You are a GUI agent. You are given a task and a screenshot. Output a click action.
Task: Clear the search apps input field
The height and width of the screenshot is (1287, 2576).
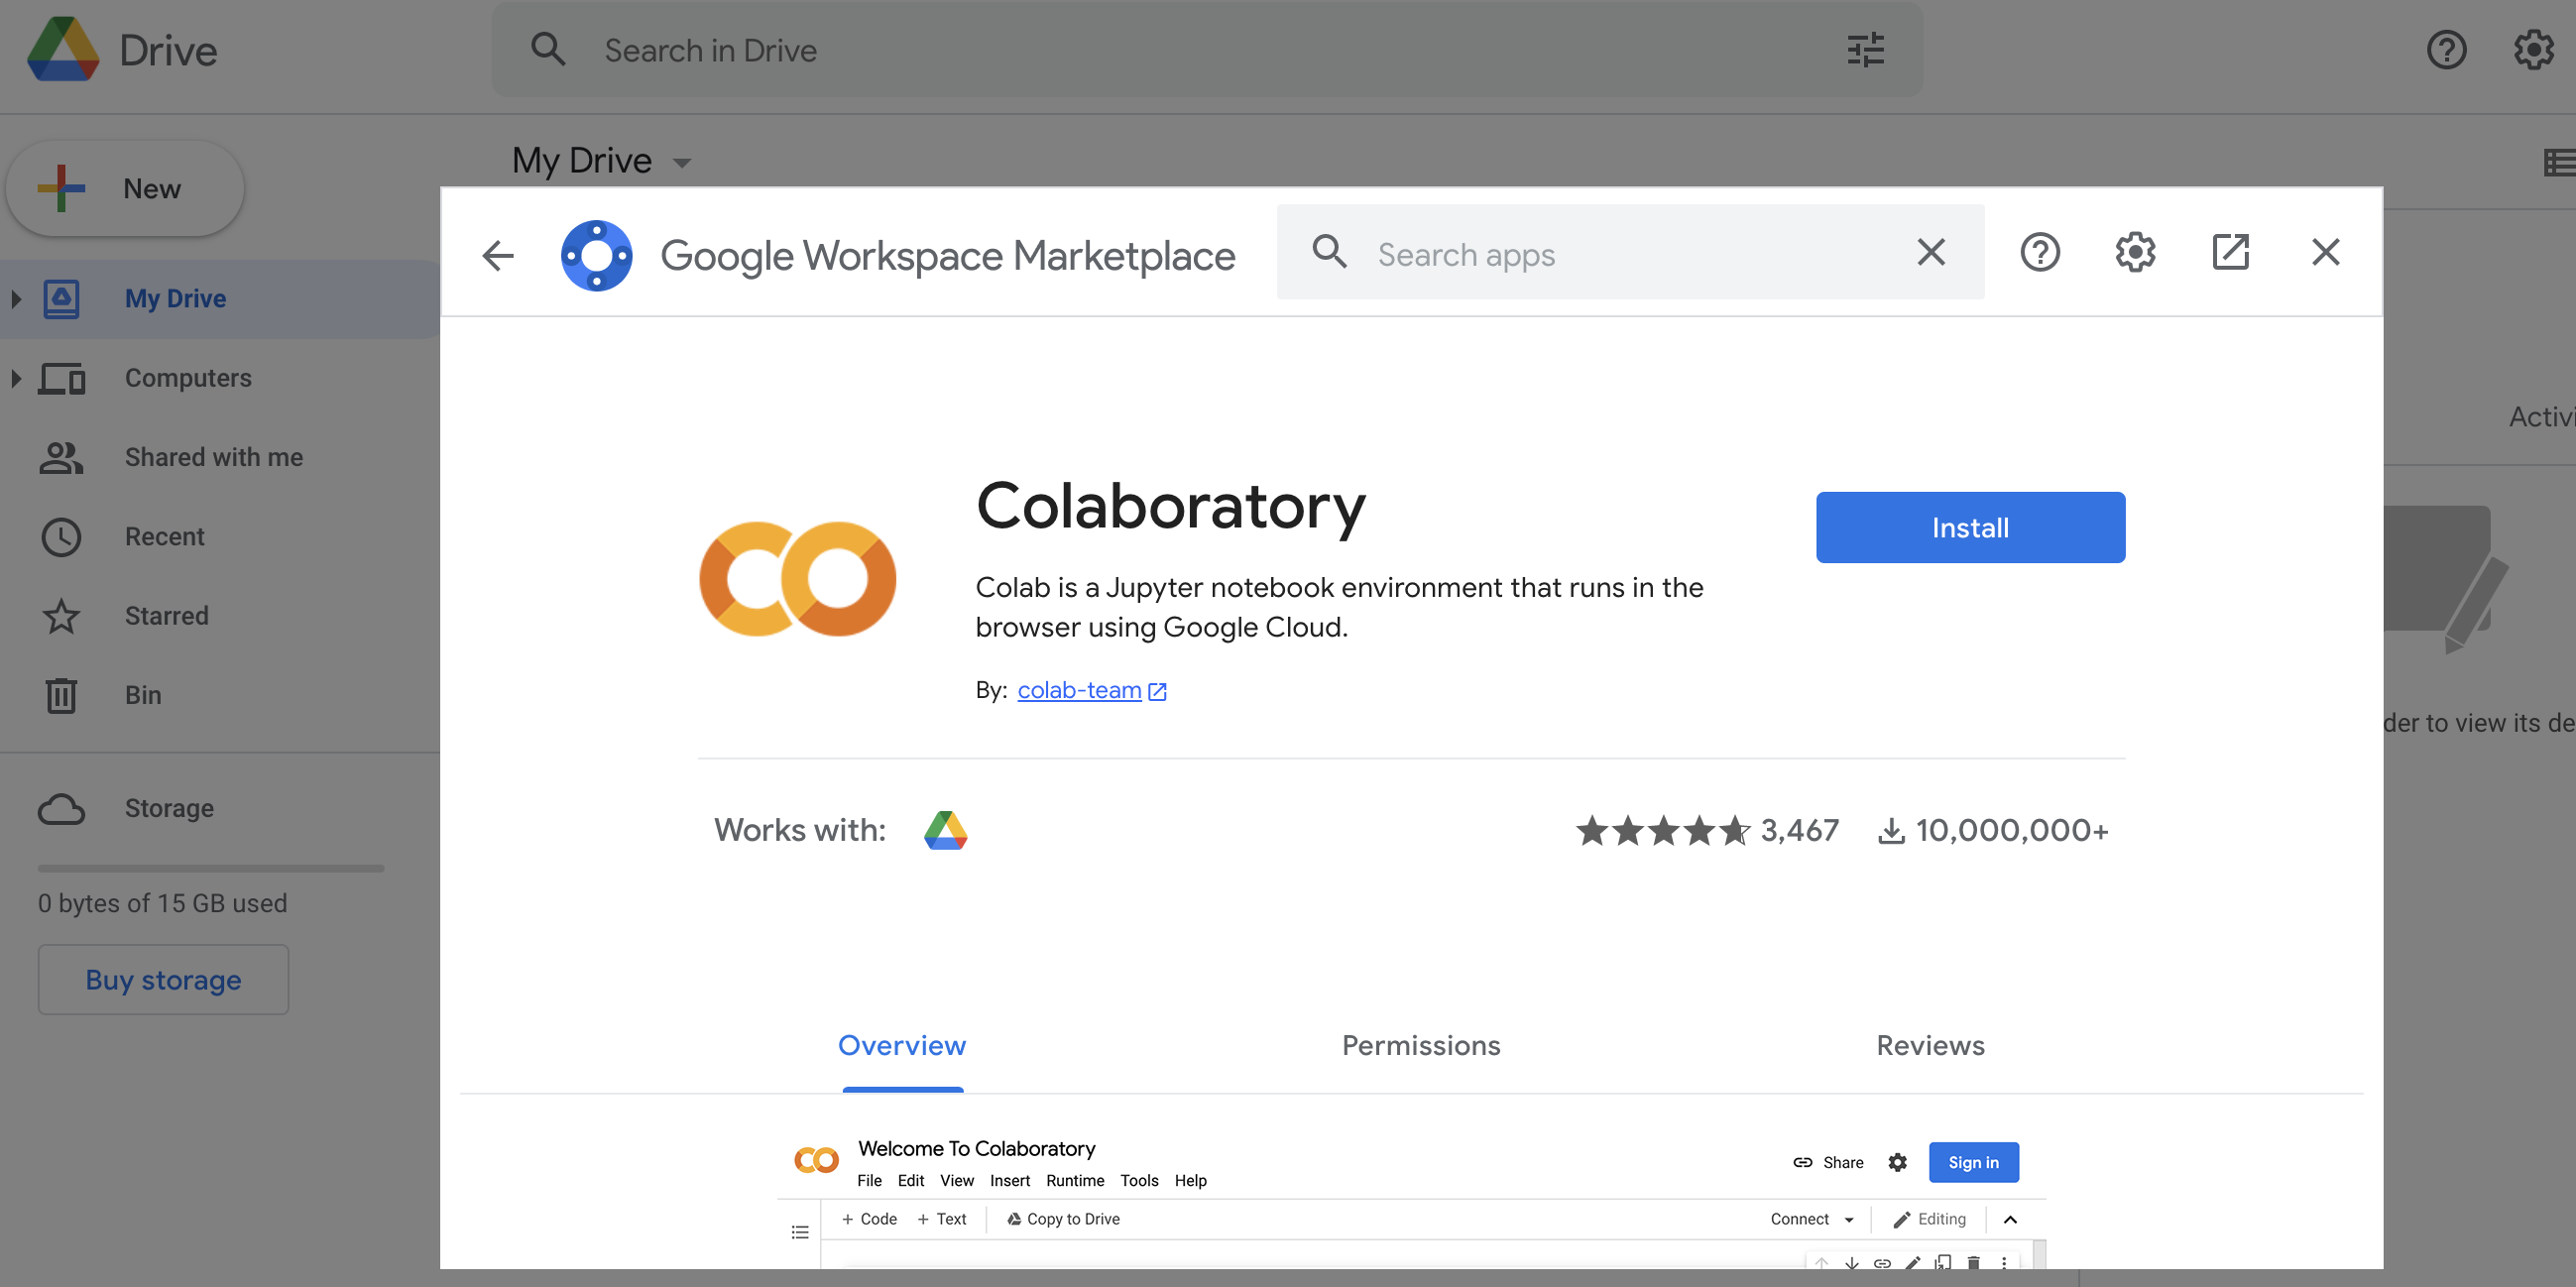coord(1931,252)
